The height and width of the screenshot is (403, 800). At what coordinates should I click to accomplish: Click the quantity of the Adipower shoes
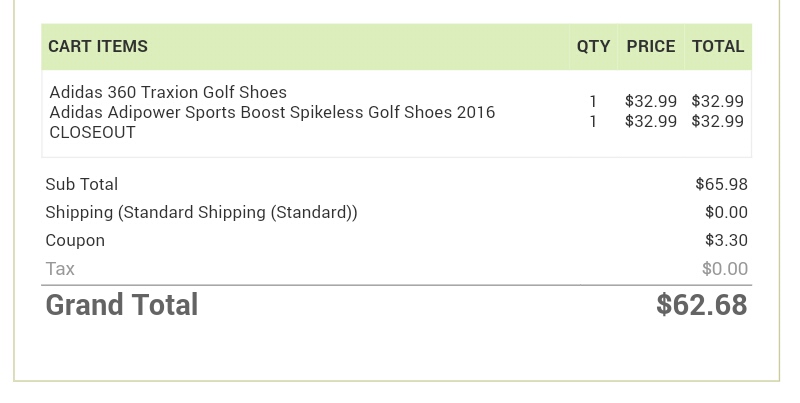tap(593, 121)
